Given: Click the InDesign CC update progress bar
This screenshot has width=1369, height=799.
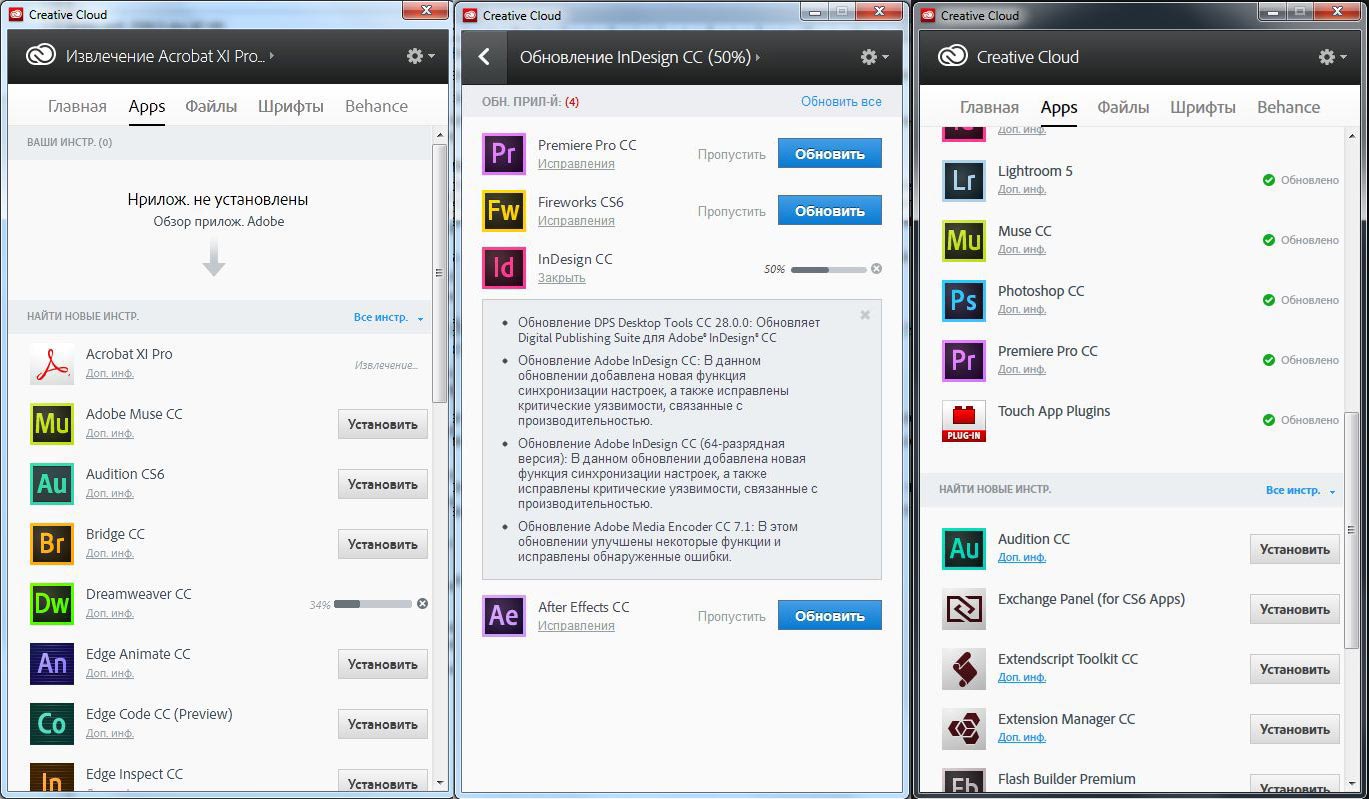Looking at the screenshot, I should (828, 269).
